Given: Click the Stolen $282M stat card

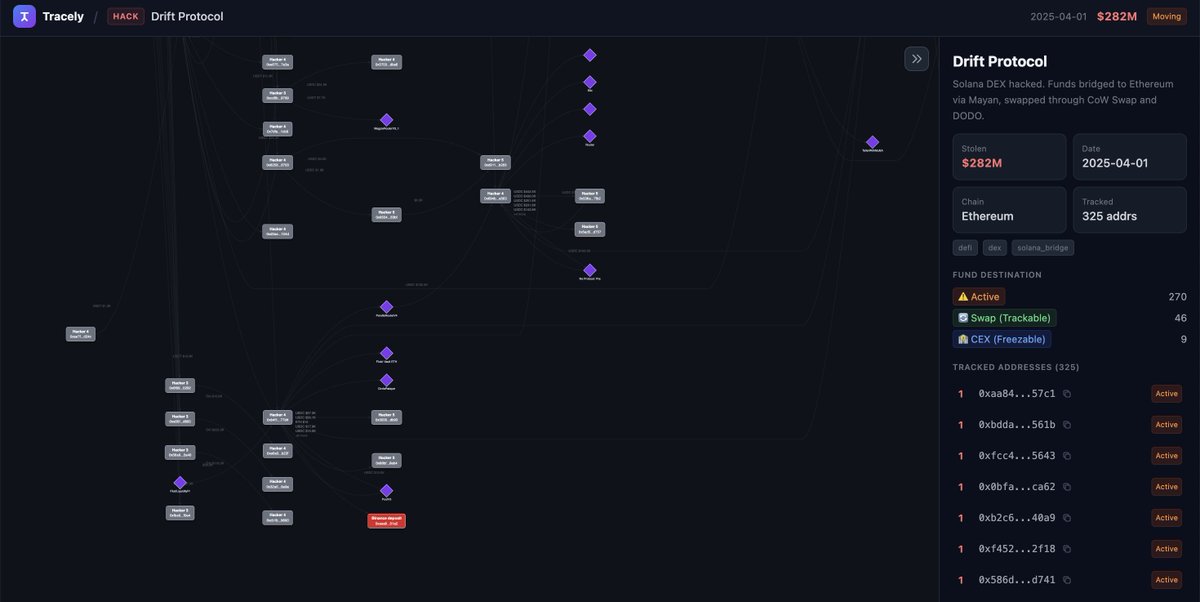Looking at the screenshot, I should (1009, 157).
